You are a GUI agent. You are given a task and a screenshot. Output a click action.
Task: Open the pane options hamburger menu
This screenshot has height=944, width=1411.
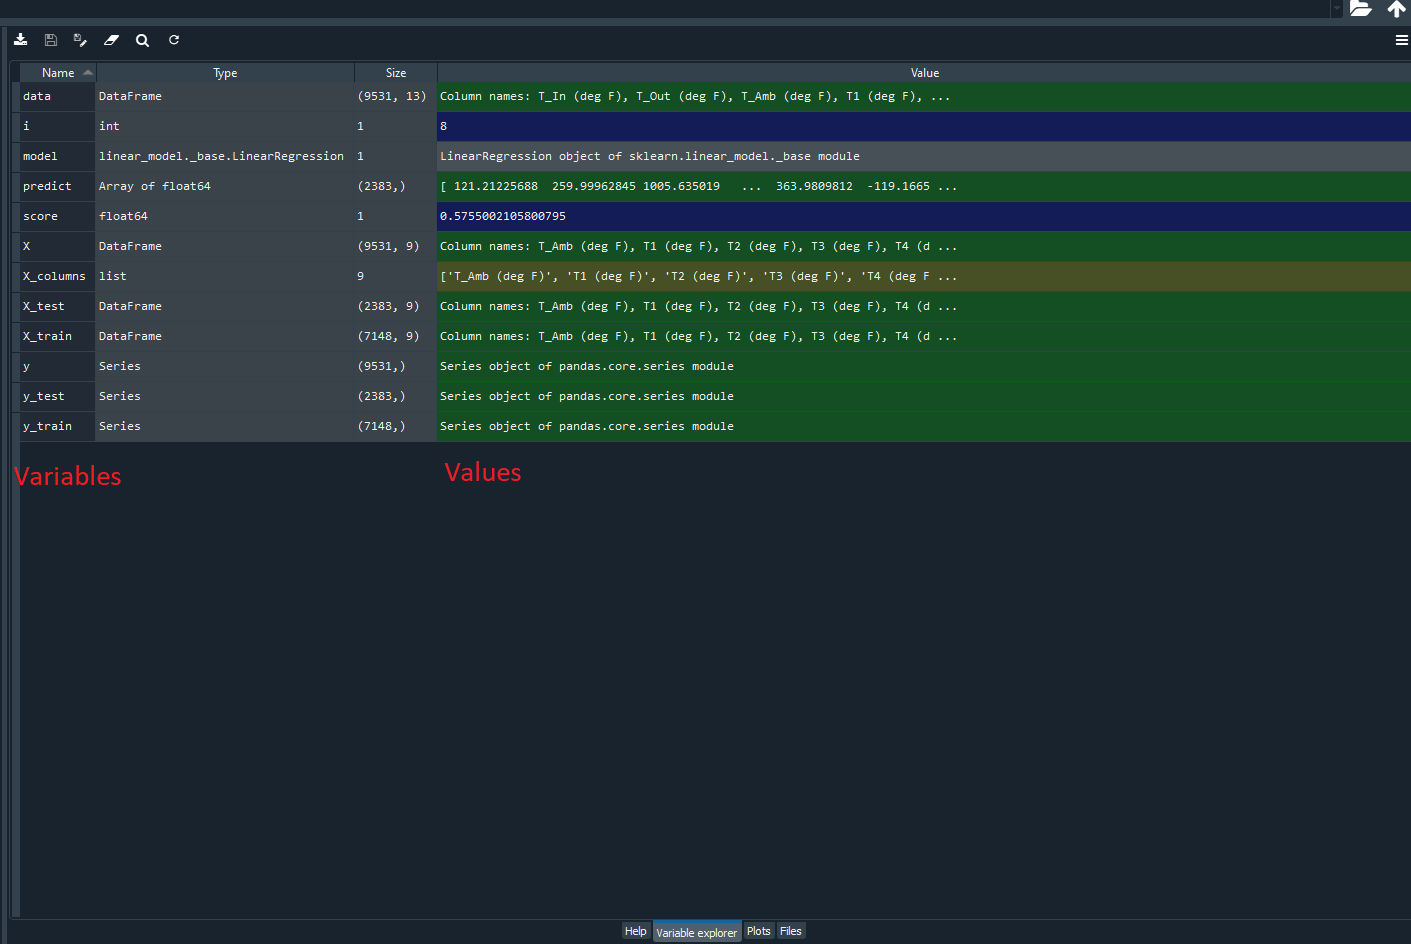(x=1402, y=40)
